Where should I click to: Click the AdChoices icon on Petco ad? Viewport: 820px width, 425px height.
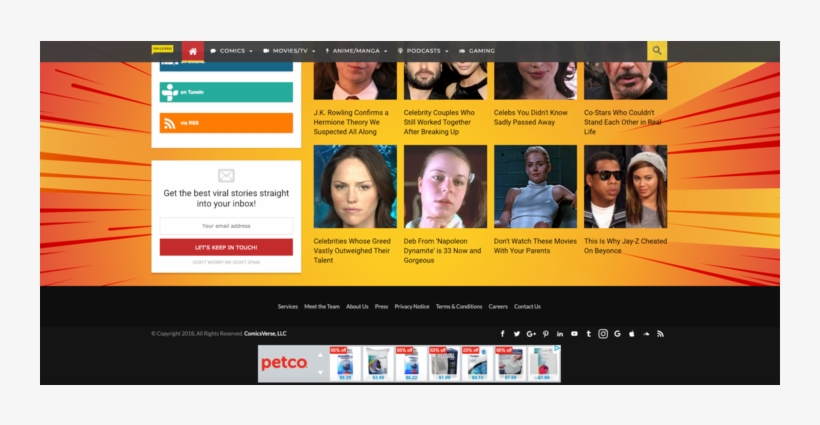[557, 348]
